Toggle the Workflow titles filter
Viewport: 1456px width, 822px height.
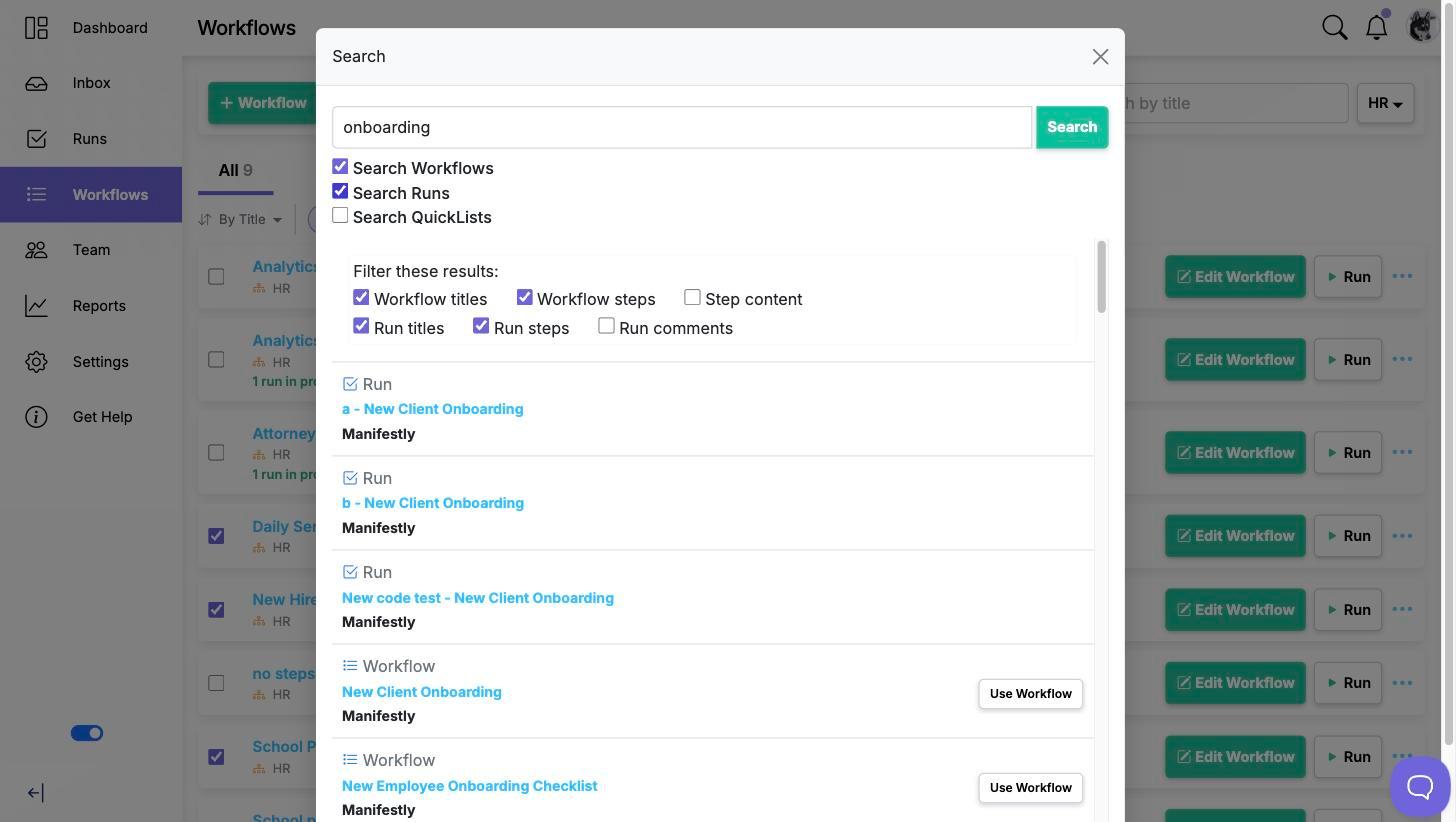coord(361,297)
